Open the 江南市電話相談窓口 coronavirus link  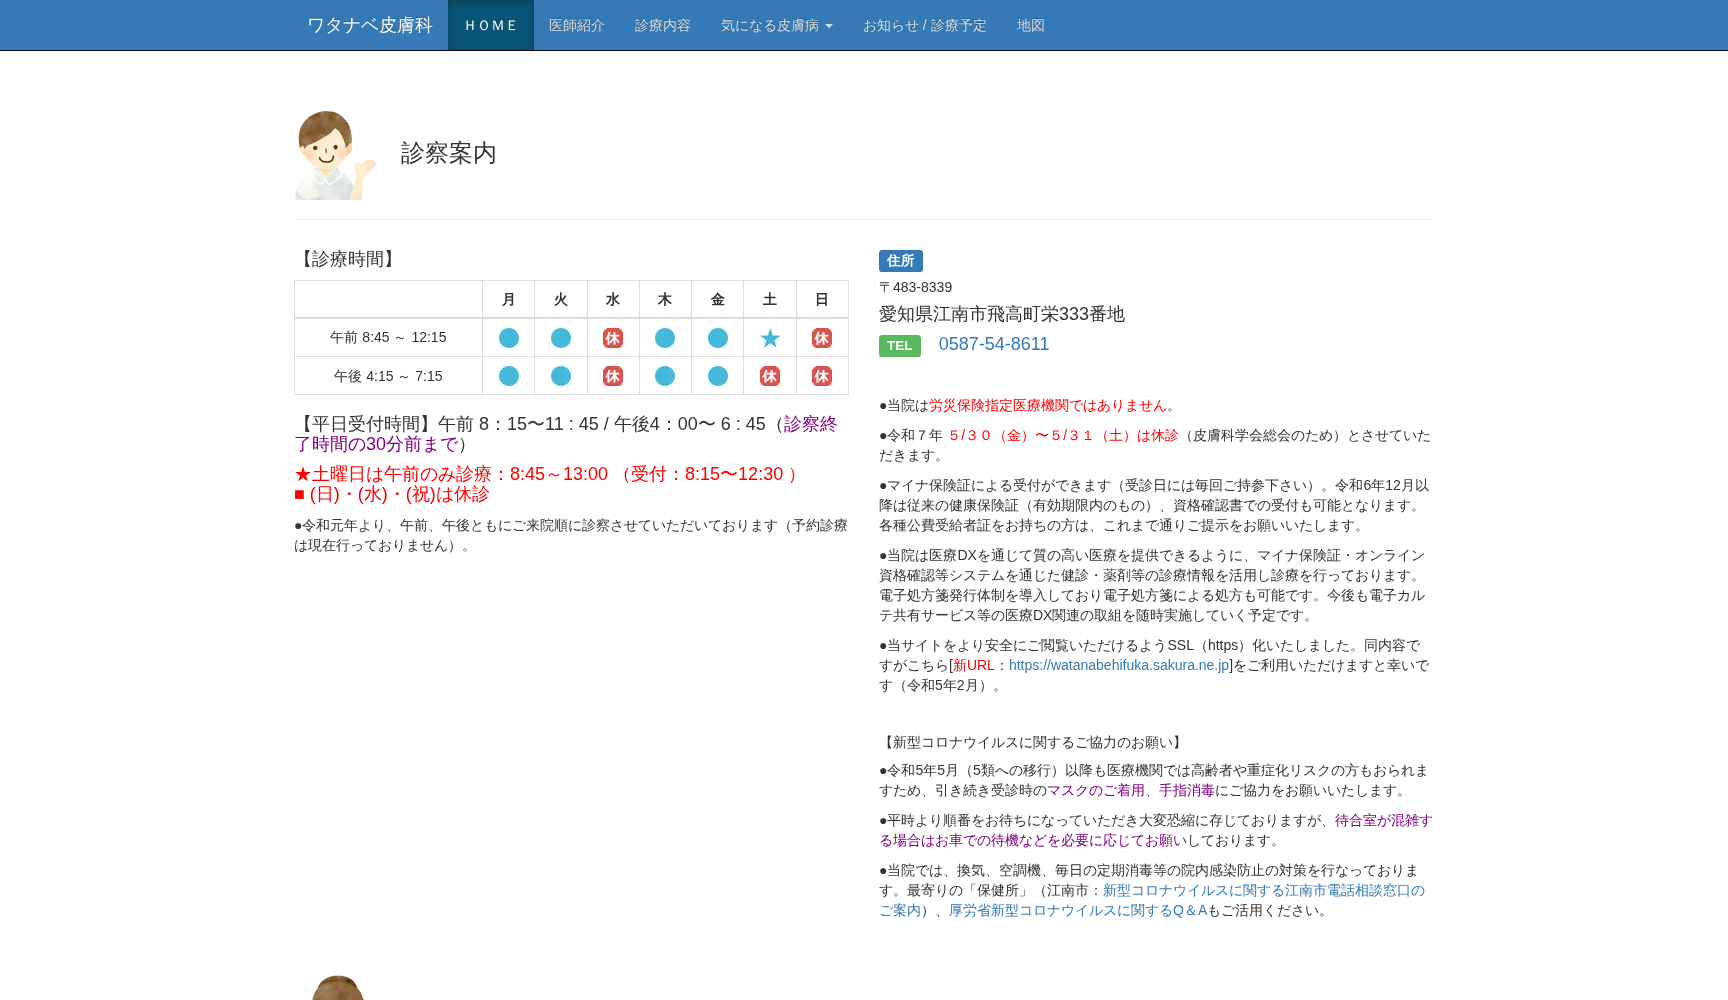pyautogui.click(x=1262, y=890)
